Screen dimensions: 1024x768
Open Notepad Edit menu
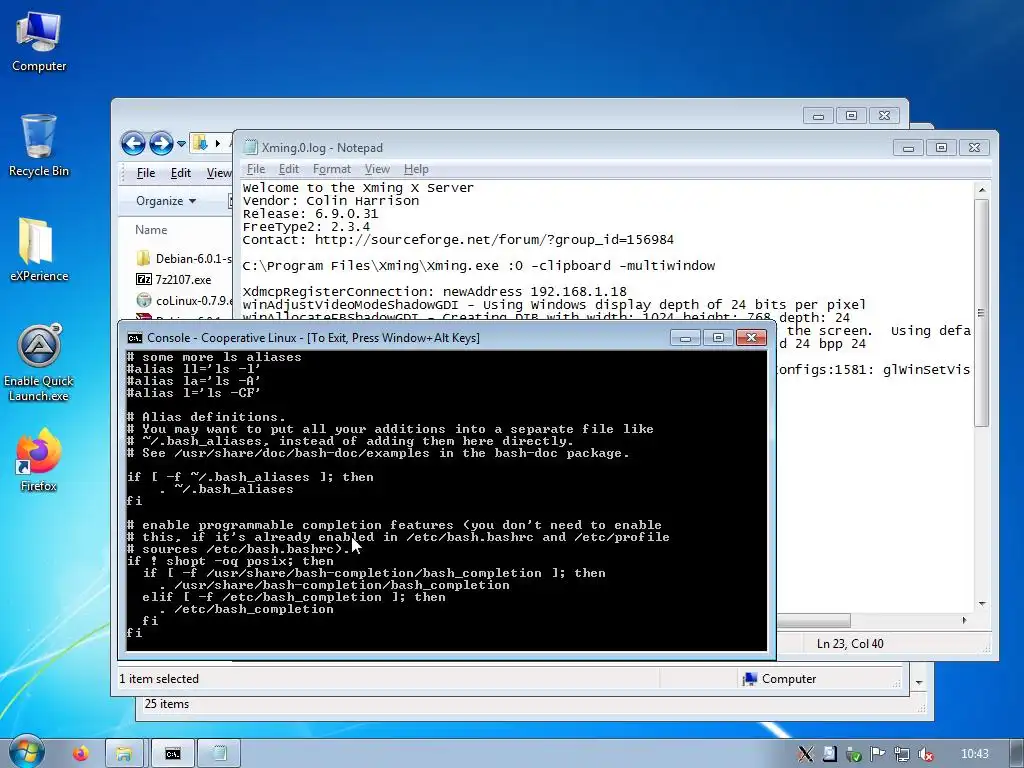coord(289,169)
